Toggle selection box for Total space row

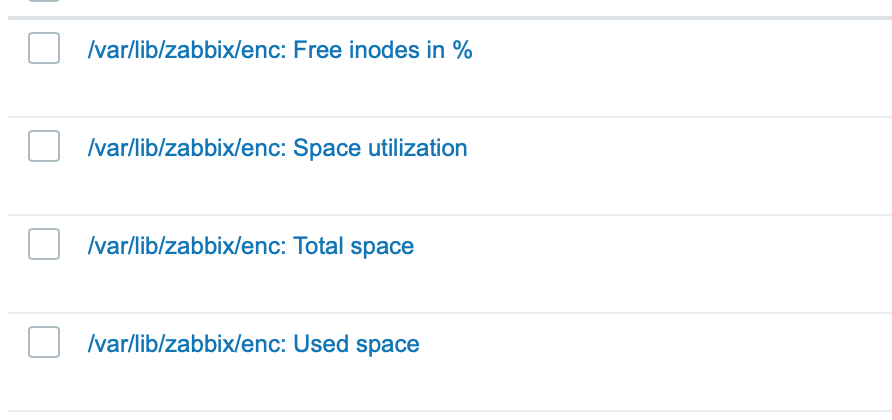pyautogui.click(x=44, y=245)
